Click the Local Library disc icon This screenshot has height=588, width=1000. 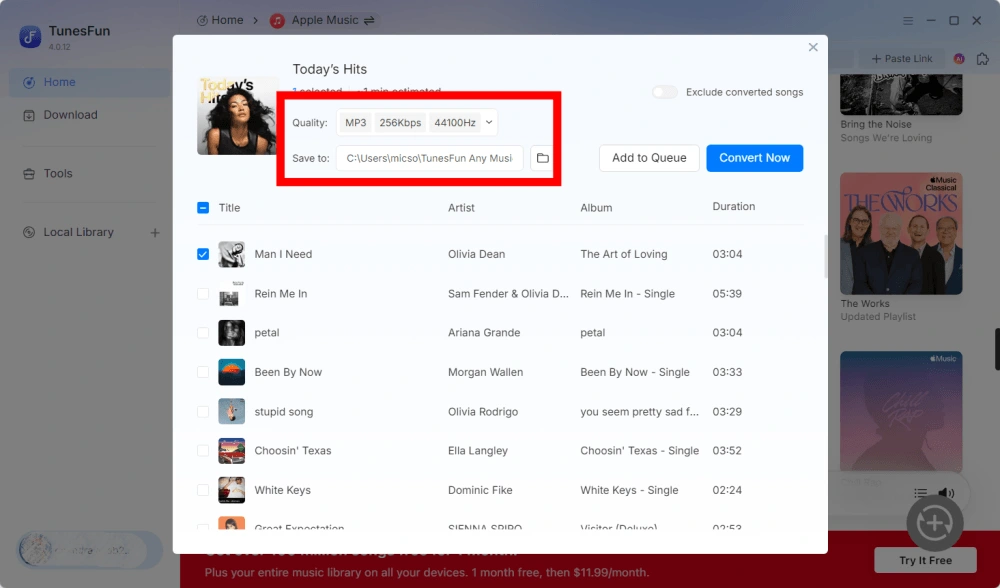[x=29, y=232]
